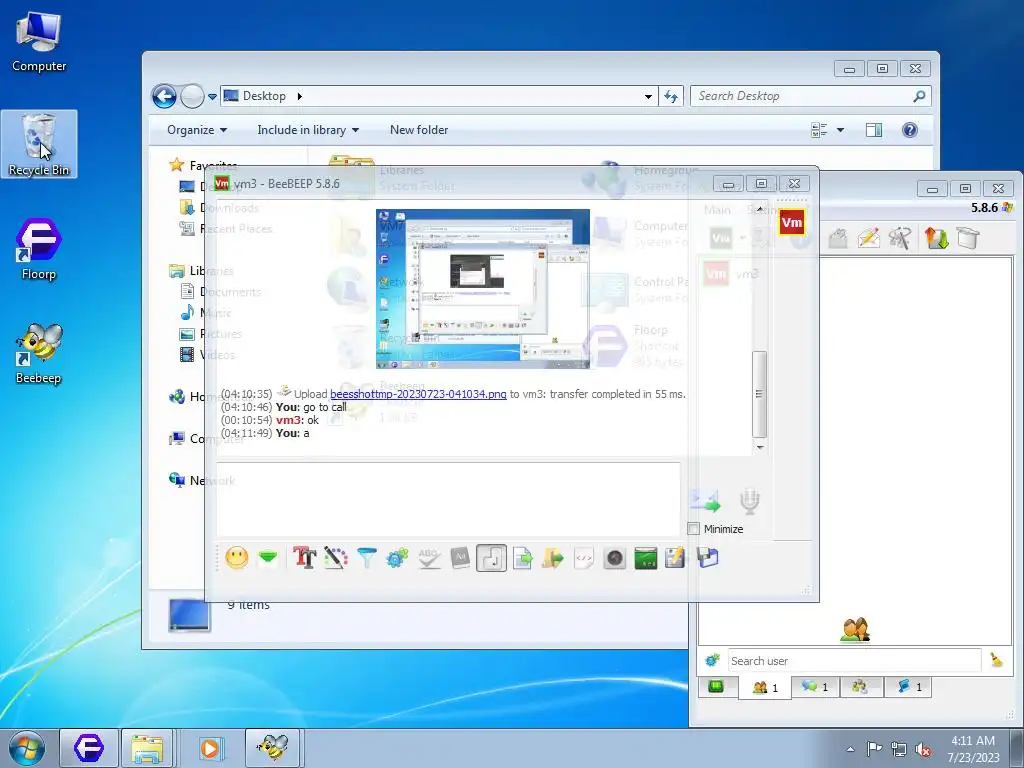Click the green down-arrow envelope icon
Image resolution: width=1024 pixels, height=768 pixels.
tap(268, 558)
